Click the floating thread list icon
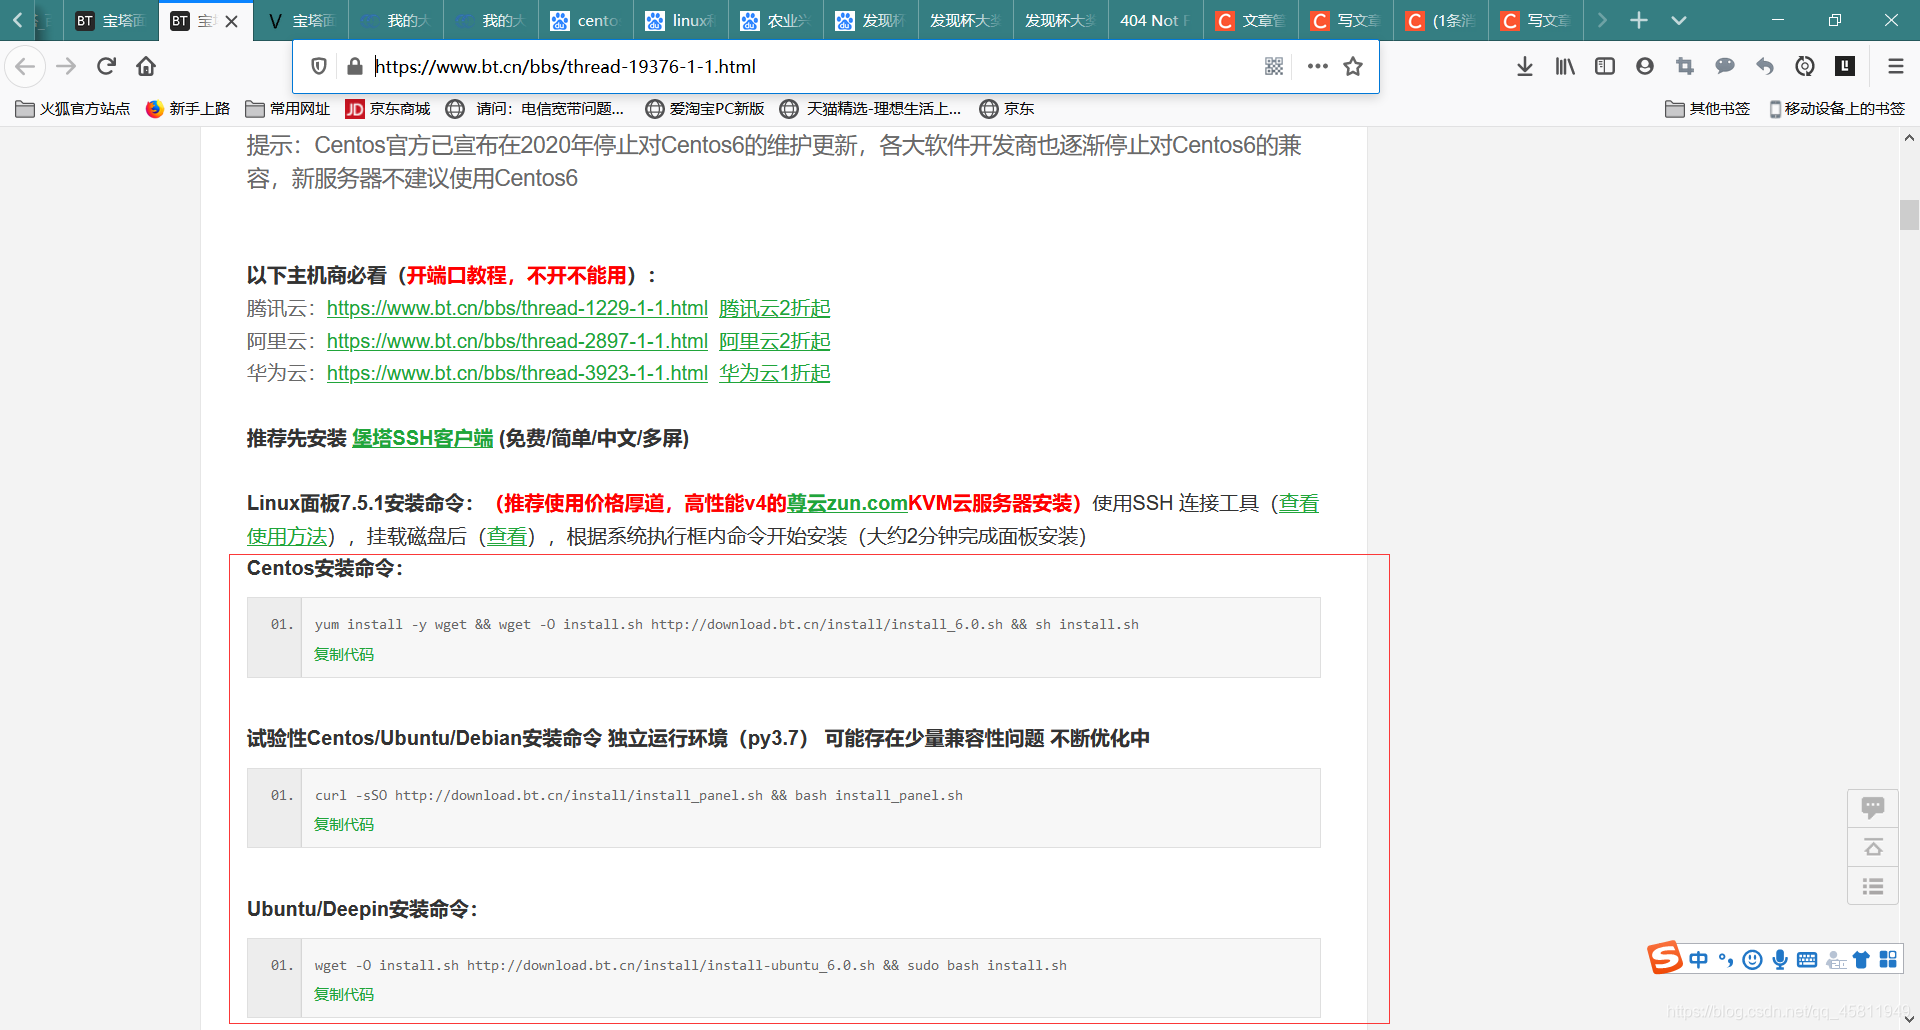The width and height of the screenshot is (1920, 1030). (1873, 886)
